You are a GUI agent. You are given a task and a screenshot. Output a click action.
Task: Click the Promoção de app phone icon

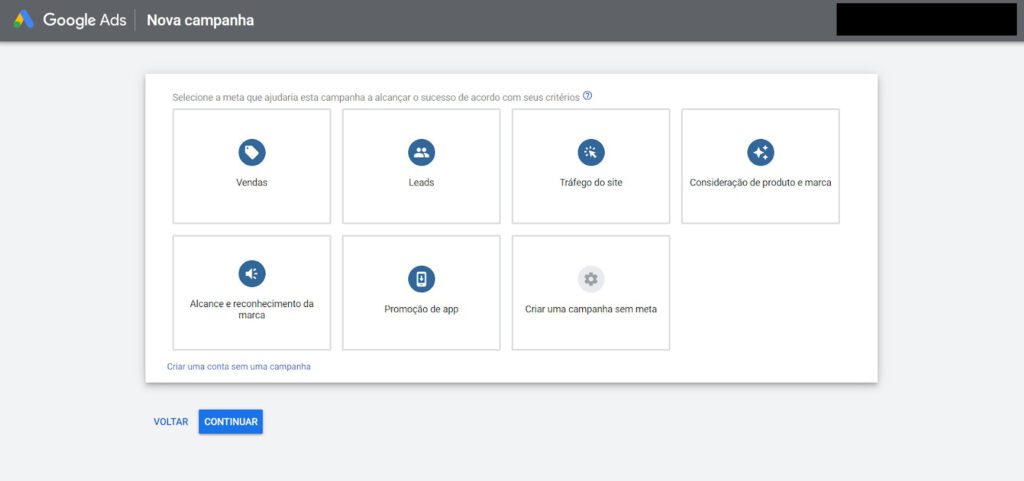421,279
